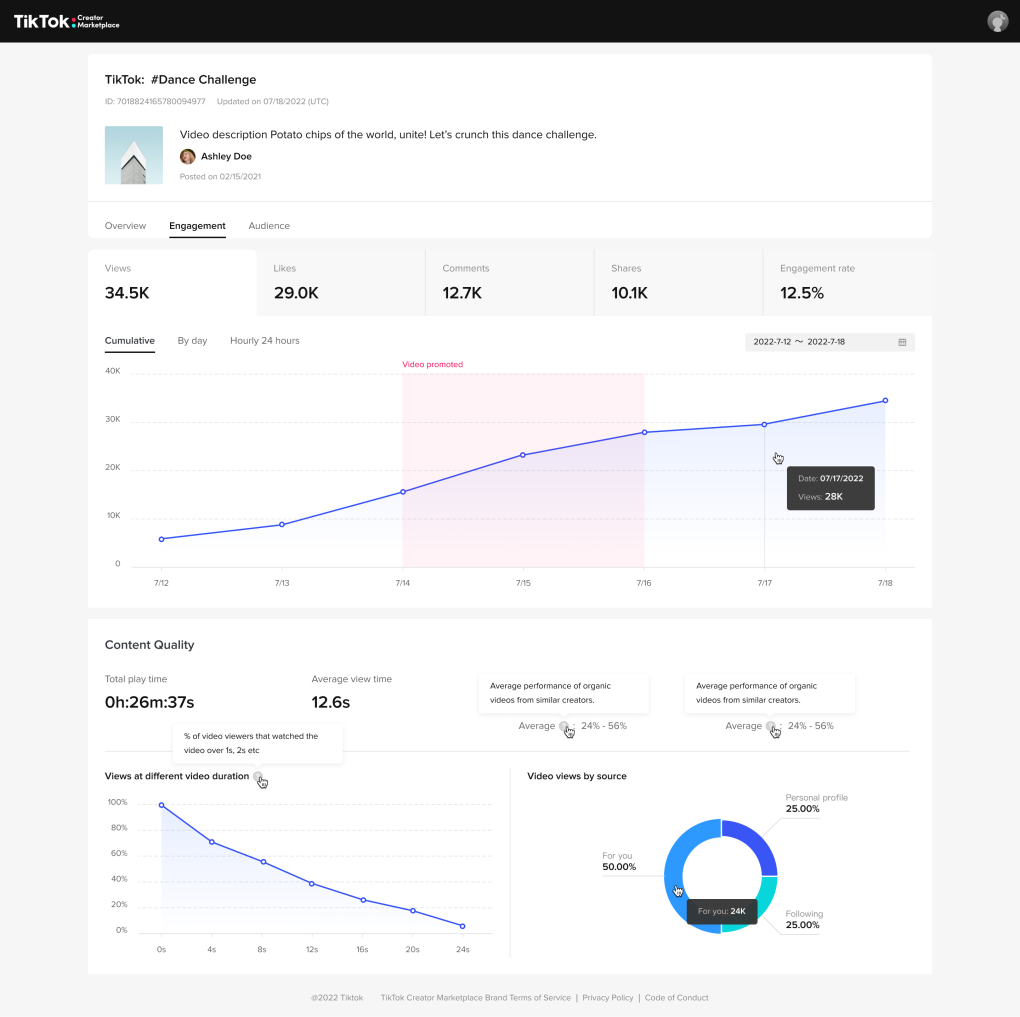Switch to the Audience tab
Viewport: 1020px width, 1017px height.
tap(269, 226)
